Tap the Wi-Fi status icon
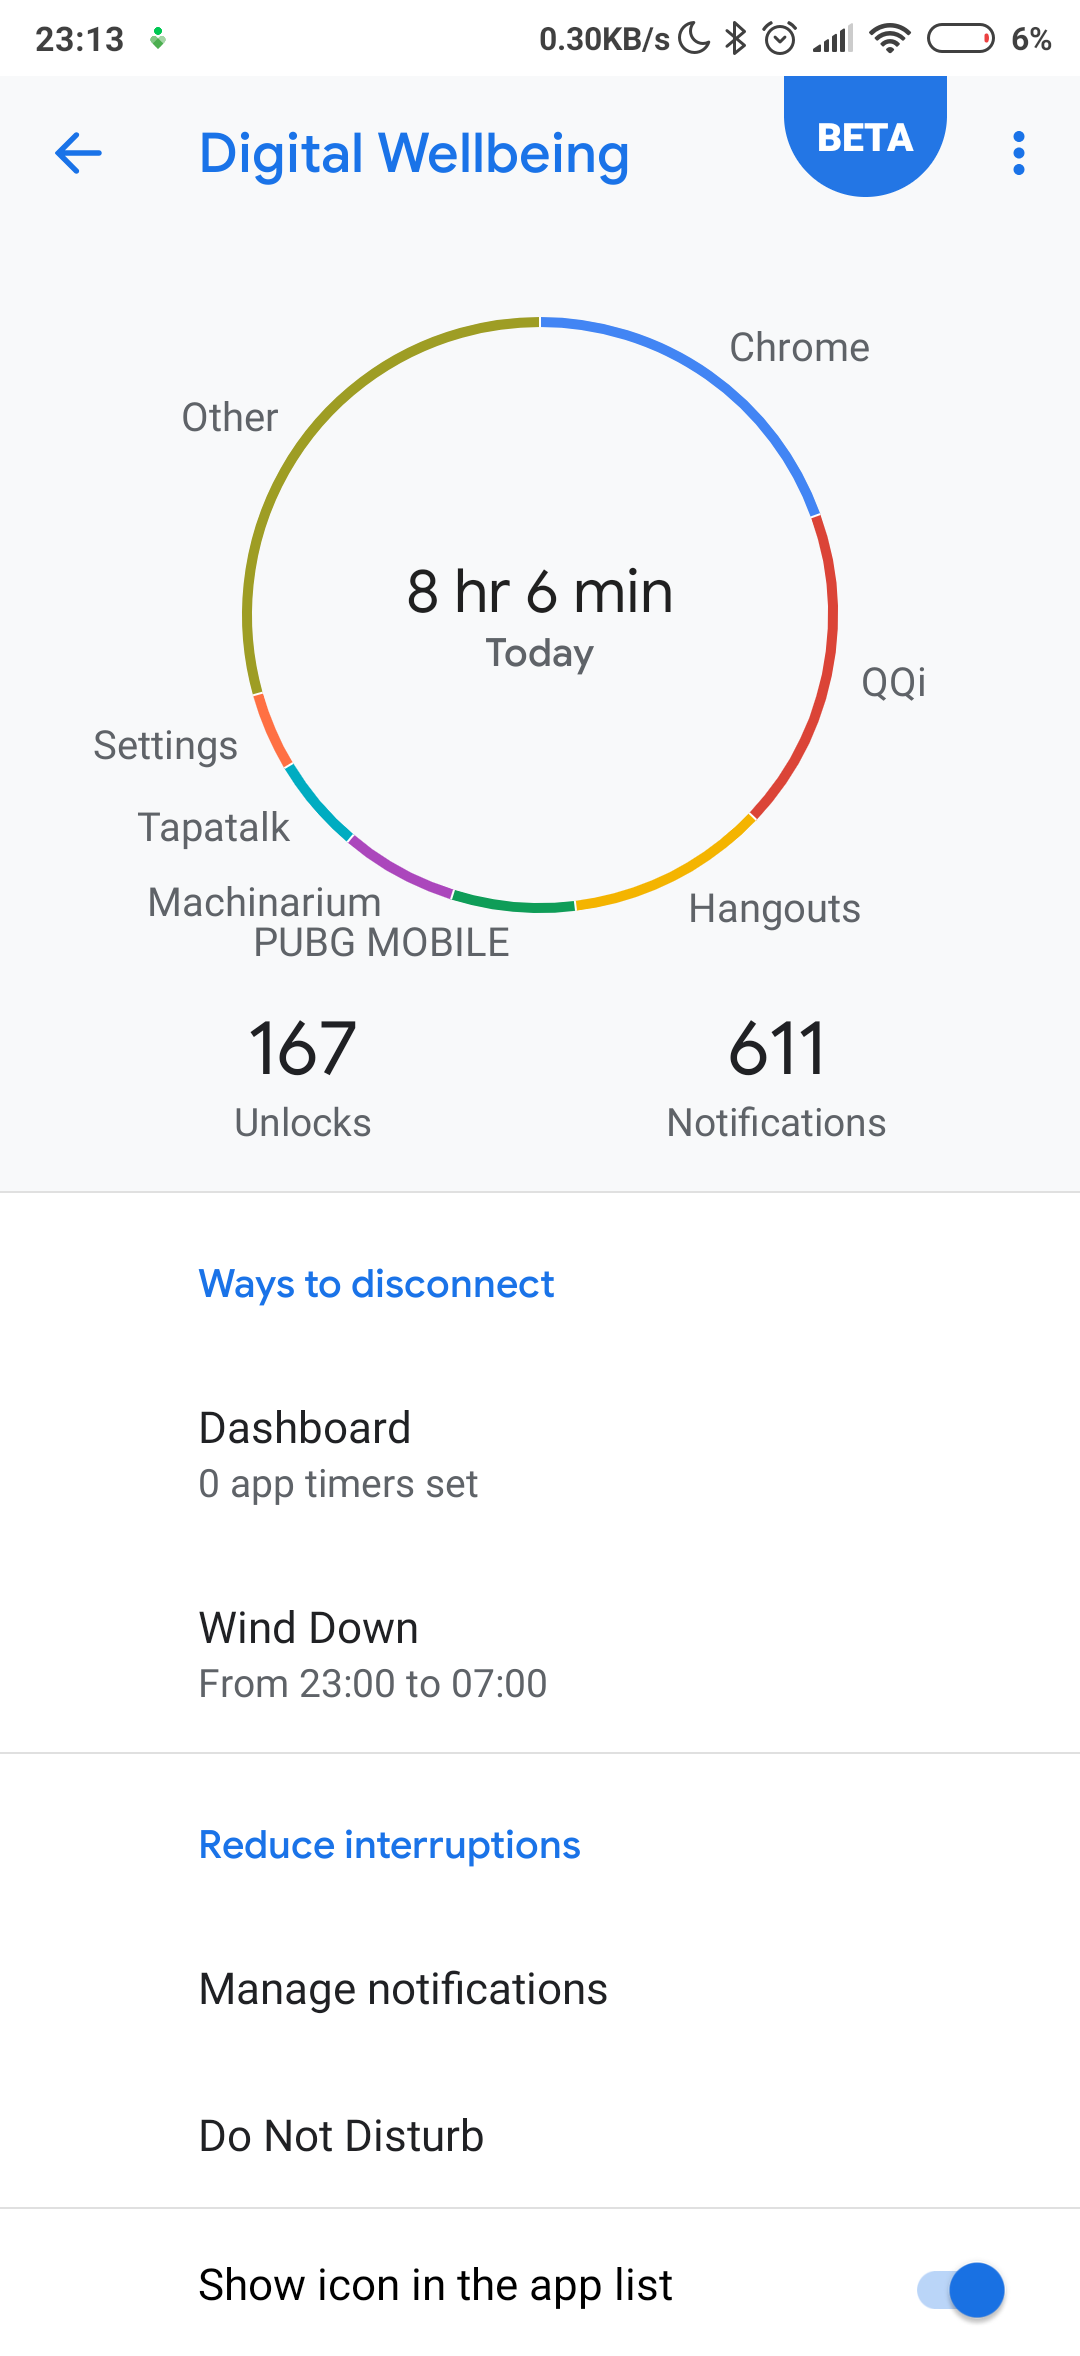The image size is (1080, 2356). (889, 39)
